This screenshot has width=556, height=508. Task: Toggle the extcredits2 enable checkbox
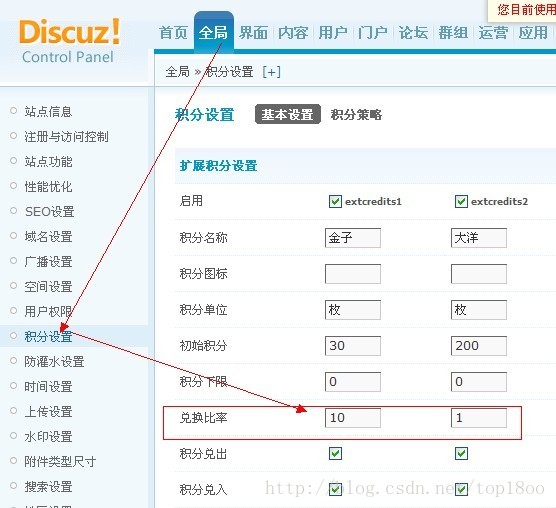[x=461, y=201]
